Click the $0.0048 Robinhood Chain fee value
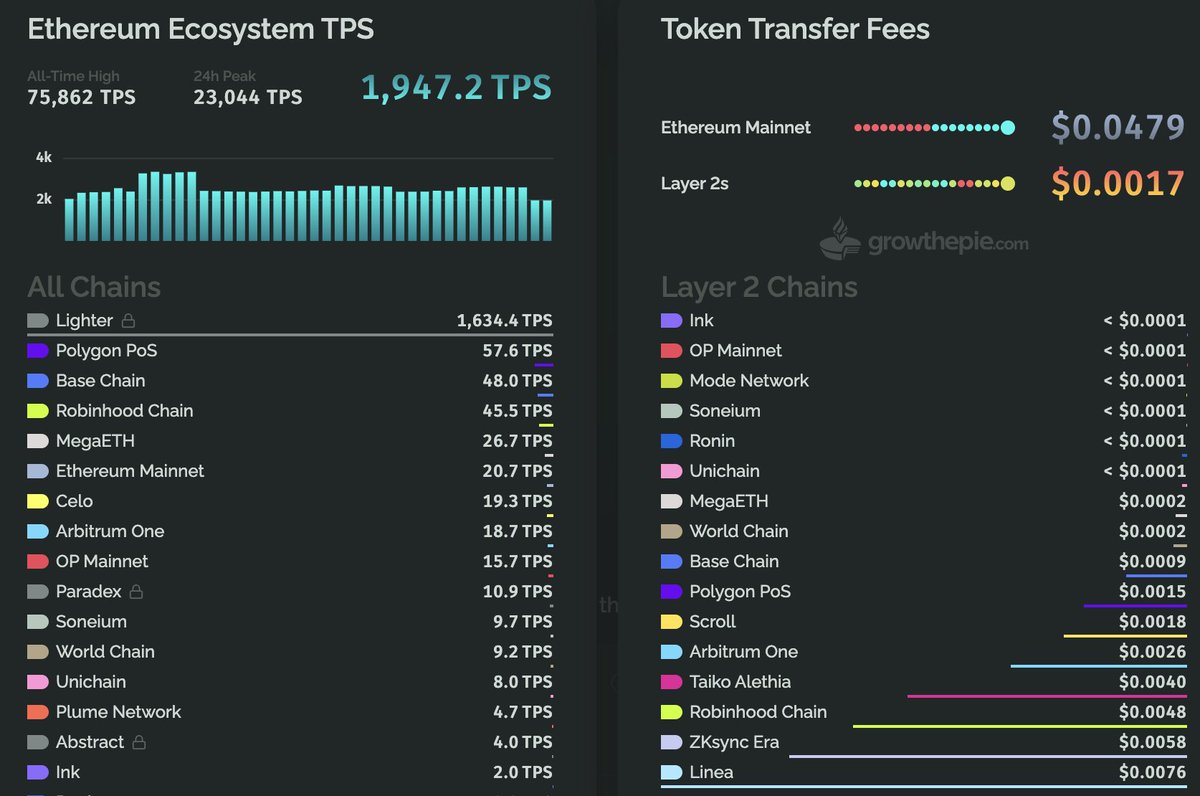The image size is (1200, 796). coord(1152,712)
